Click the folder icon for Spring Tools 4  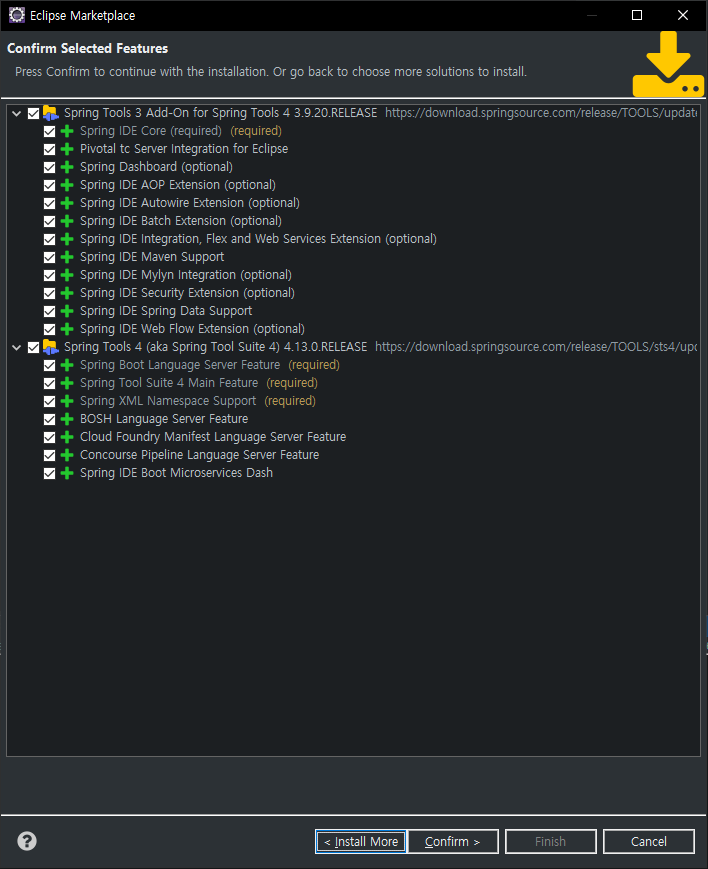[x=50, y=347]
